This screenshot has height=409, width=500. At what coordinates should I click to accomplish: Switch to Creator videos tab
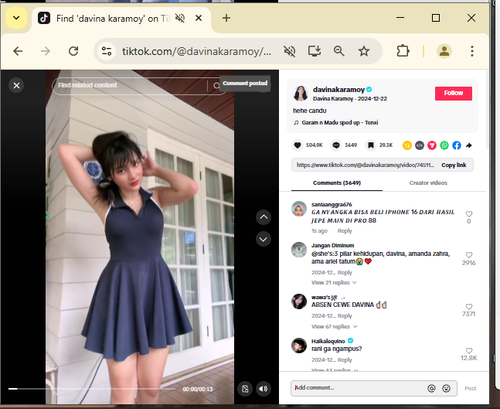point(428,183)
